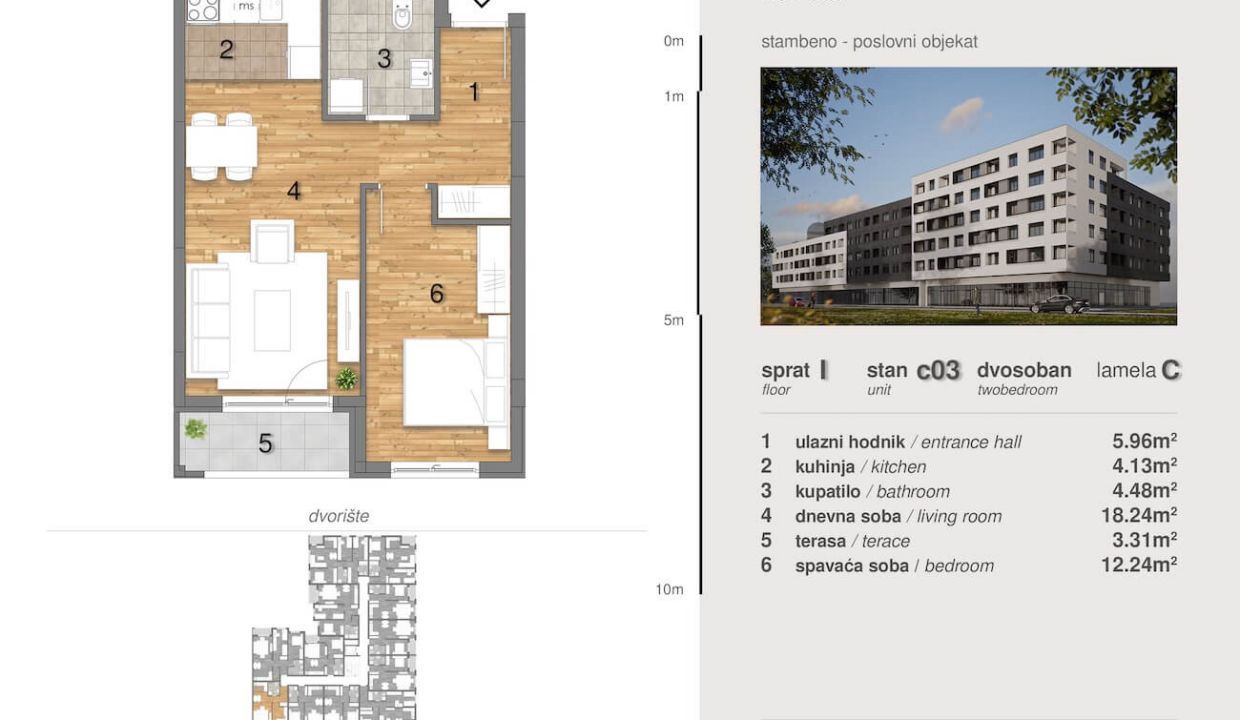
Task: Click room number 1 in the entrance hall
Action: click(474, 92)
